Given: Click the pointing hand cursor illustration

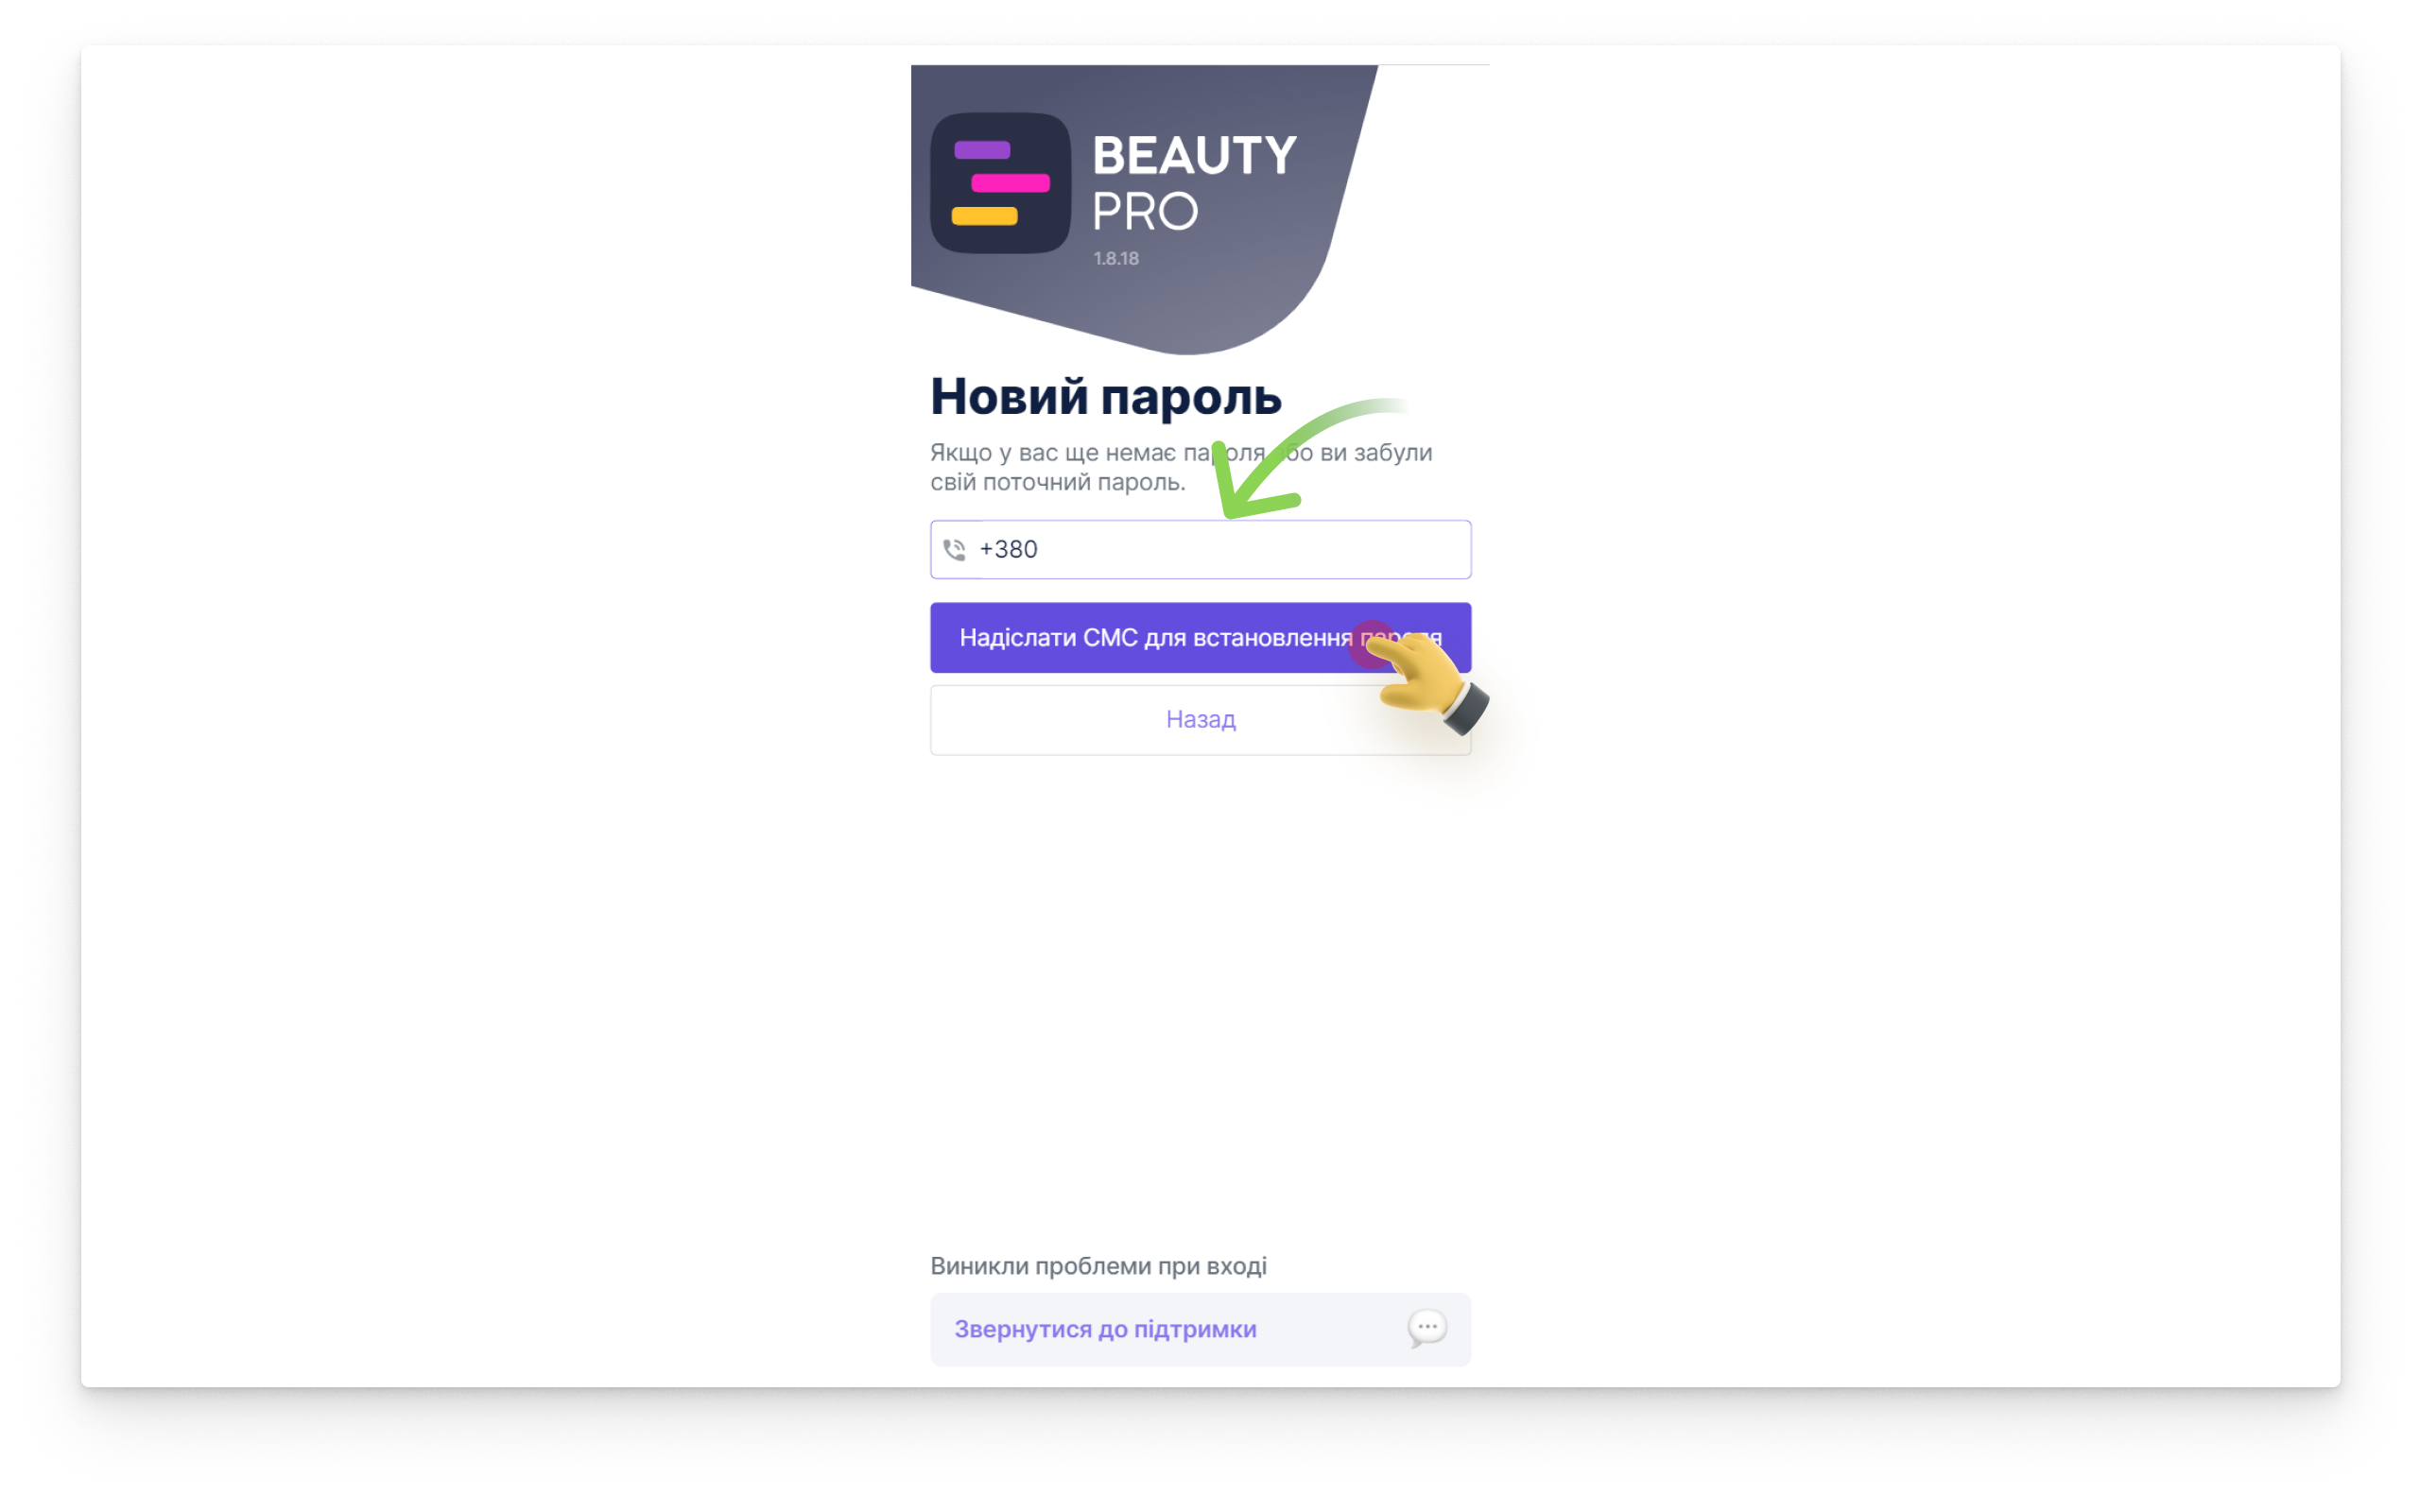Looking at the screenshot, I should pyautogui.click(x=1428, y=681).
